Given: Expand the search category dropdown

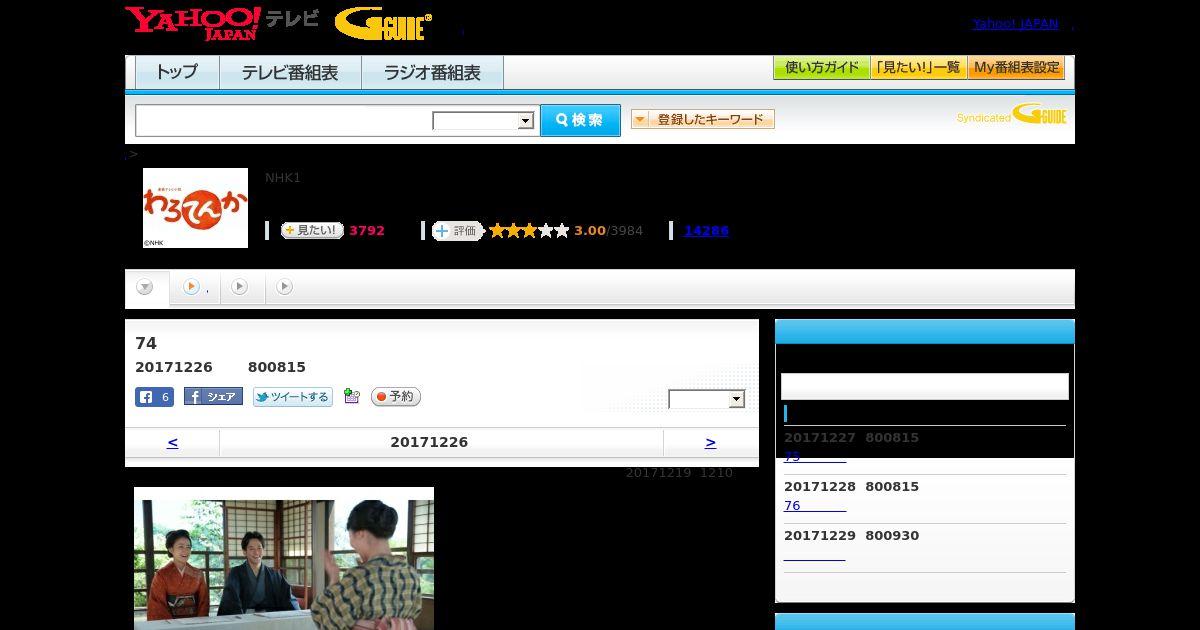Looking at the screenshot, I should [x=484, y=121].
